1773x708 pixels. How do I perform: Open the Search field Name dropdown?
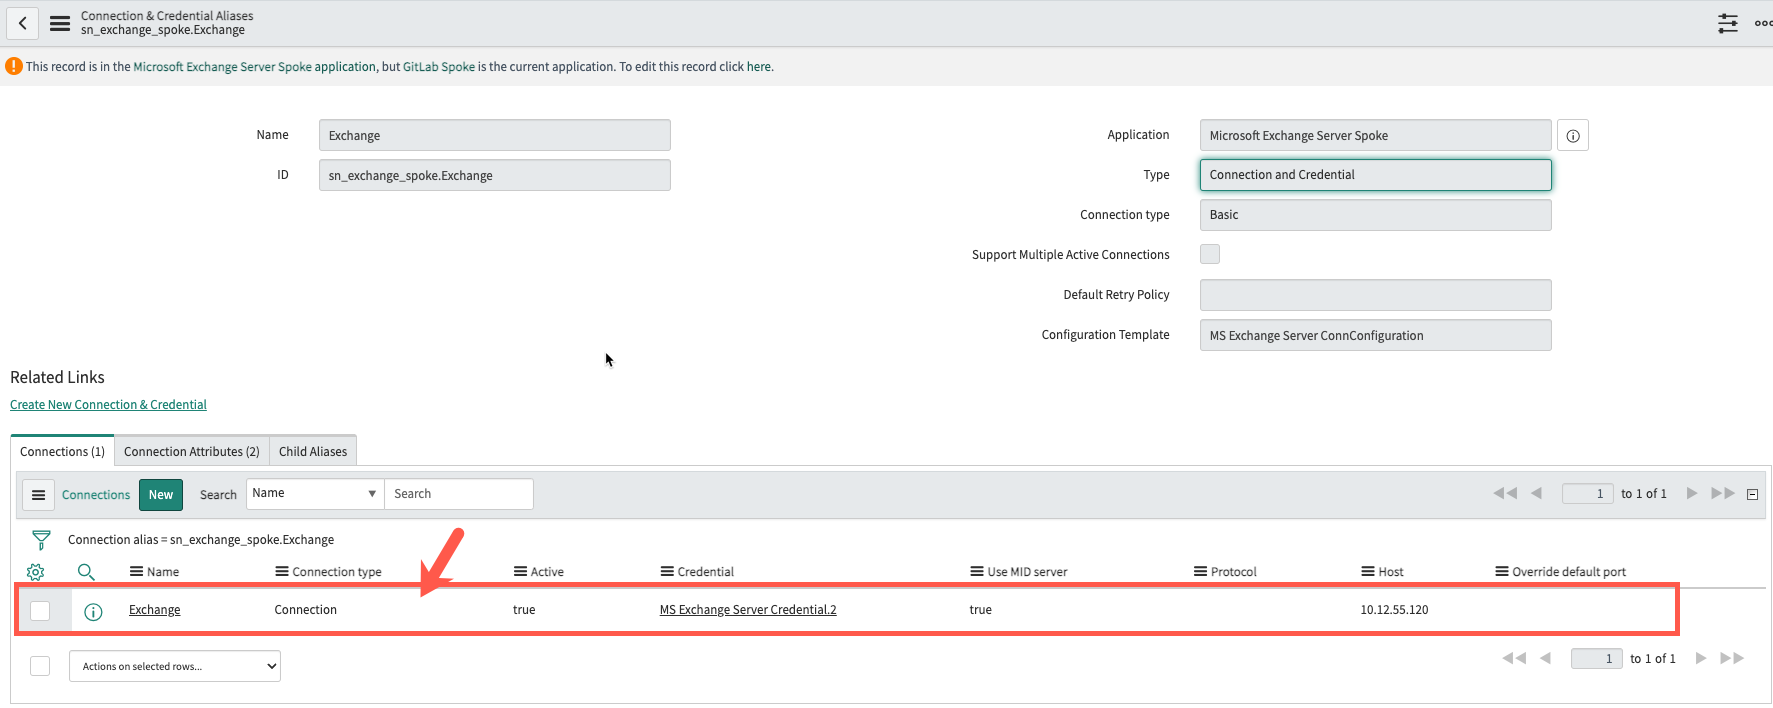click(315, 494)
